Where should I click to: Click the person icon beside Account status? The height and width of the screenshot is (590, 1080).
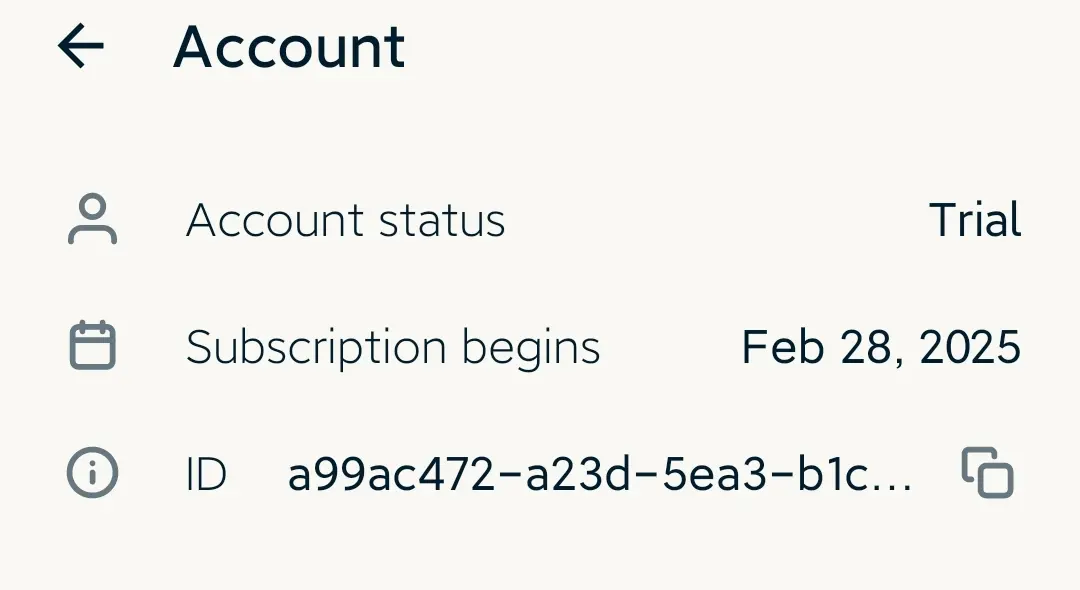[92, 220]
